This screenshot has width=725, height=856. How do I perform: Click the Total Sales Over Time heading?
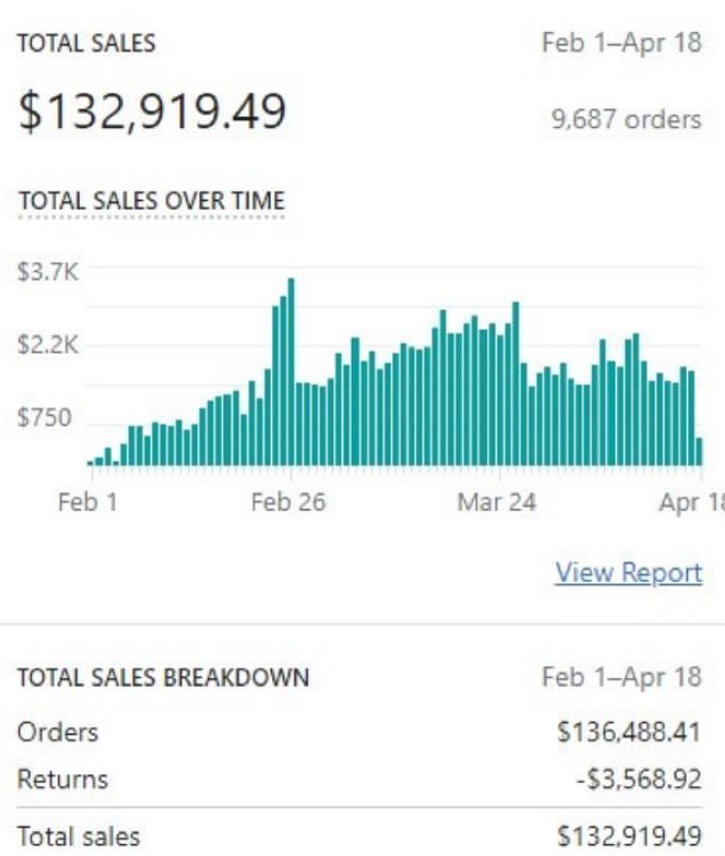(x=151, y=199)
